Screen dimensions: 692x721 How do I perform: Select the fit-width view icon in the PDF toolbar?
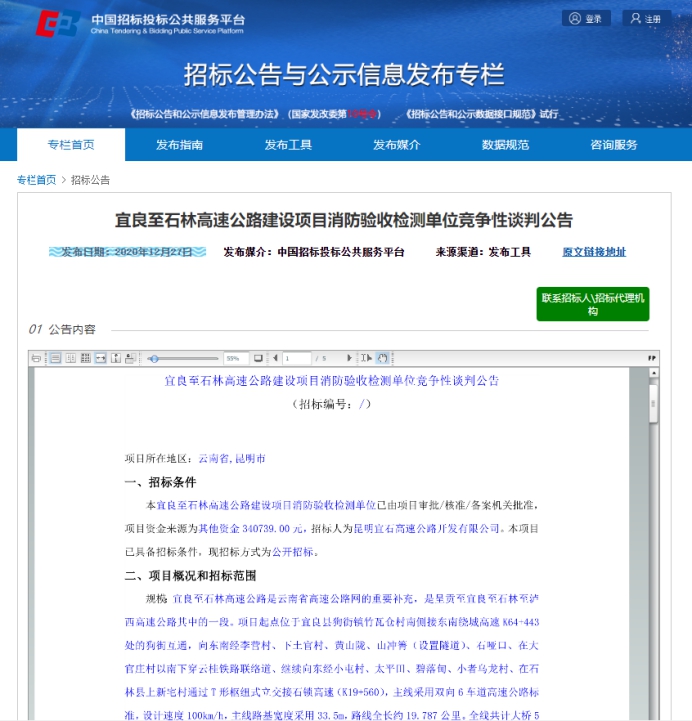pyautogui.click(x=101, y=358)
